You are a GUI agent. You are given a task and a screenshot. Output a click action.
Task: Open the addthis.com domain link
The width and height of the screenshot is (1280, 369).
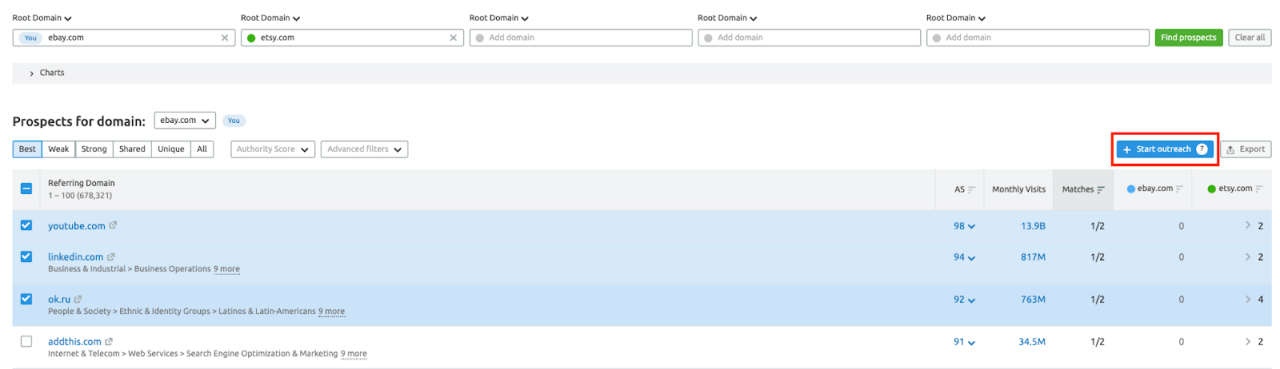[75, 341]
